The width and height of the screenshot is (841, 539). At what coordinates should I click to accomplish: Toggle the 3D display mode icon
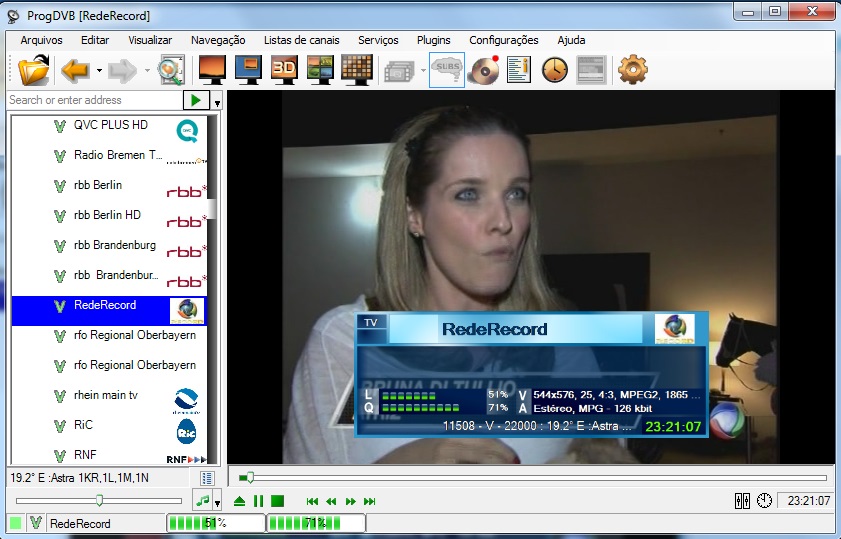pyautogui.click(x=284, y=70)
